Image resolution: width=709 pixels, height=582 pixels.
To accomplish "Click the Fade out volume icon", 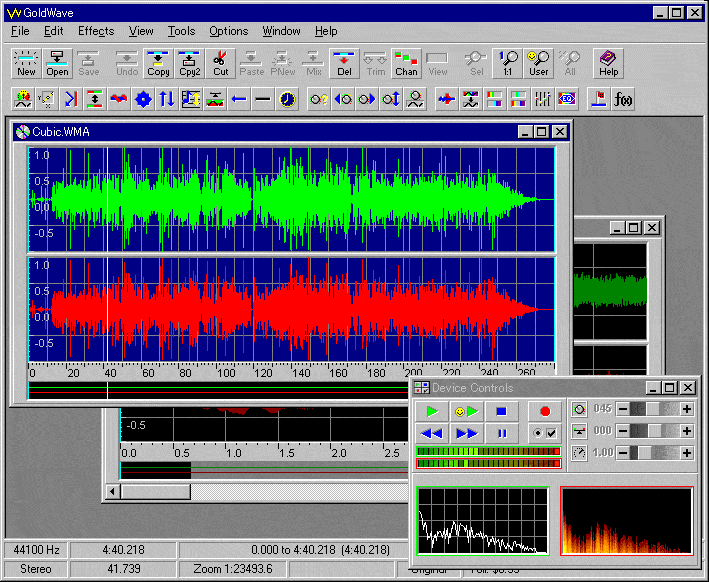I will [367, 99].
